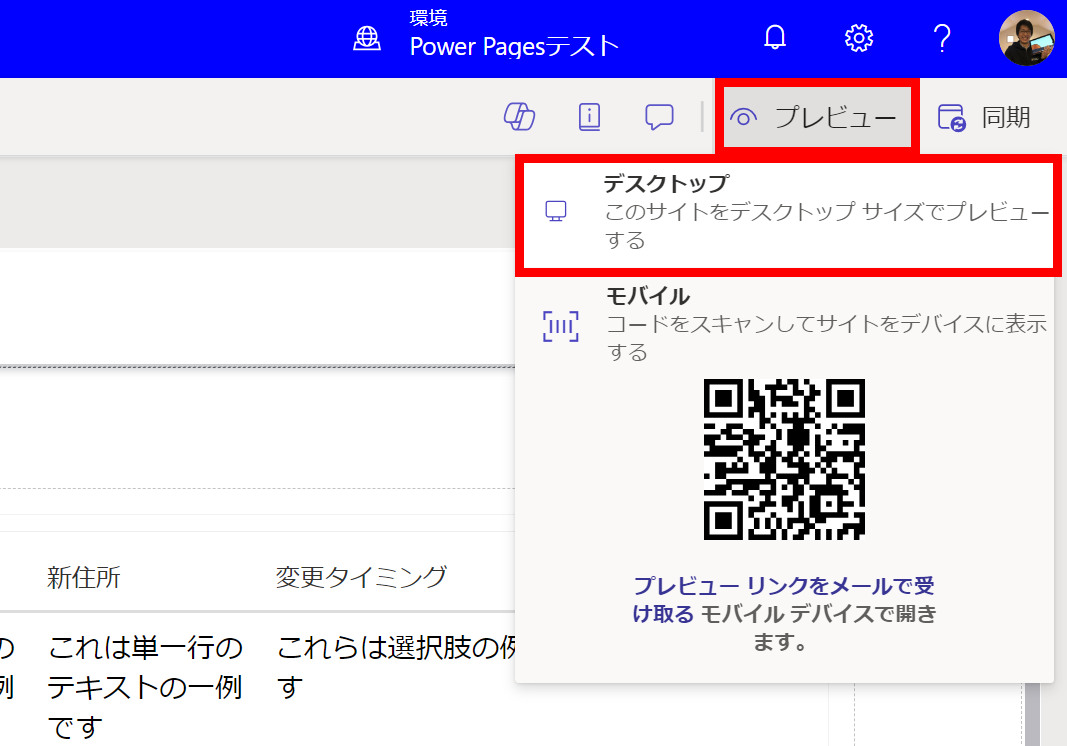Click cell これは単一行のテキストの一例です
The image size is (1067, 746).
(145, 687)
